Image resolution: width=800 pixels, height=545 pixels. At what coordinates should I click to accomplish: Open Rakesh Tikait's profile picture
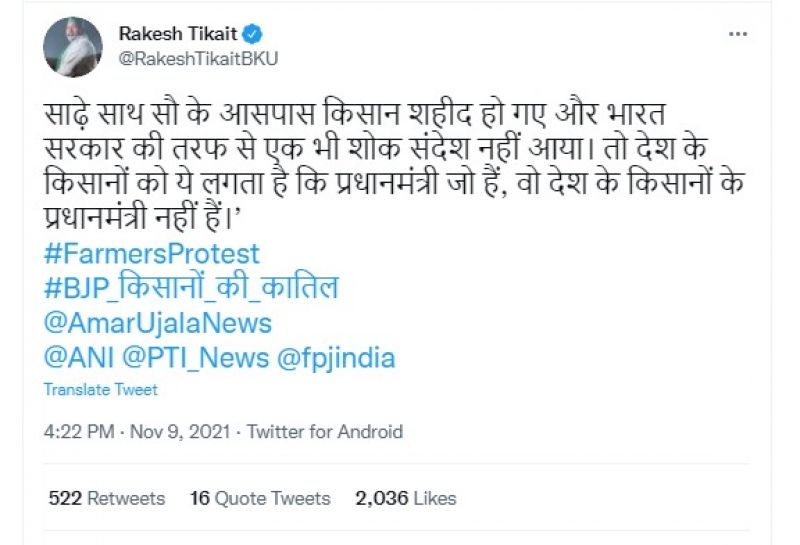click(72, 47)
